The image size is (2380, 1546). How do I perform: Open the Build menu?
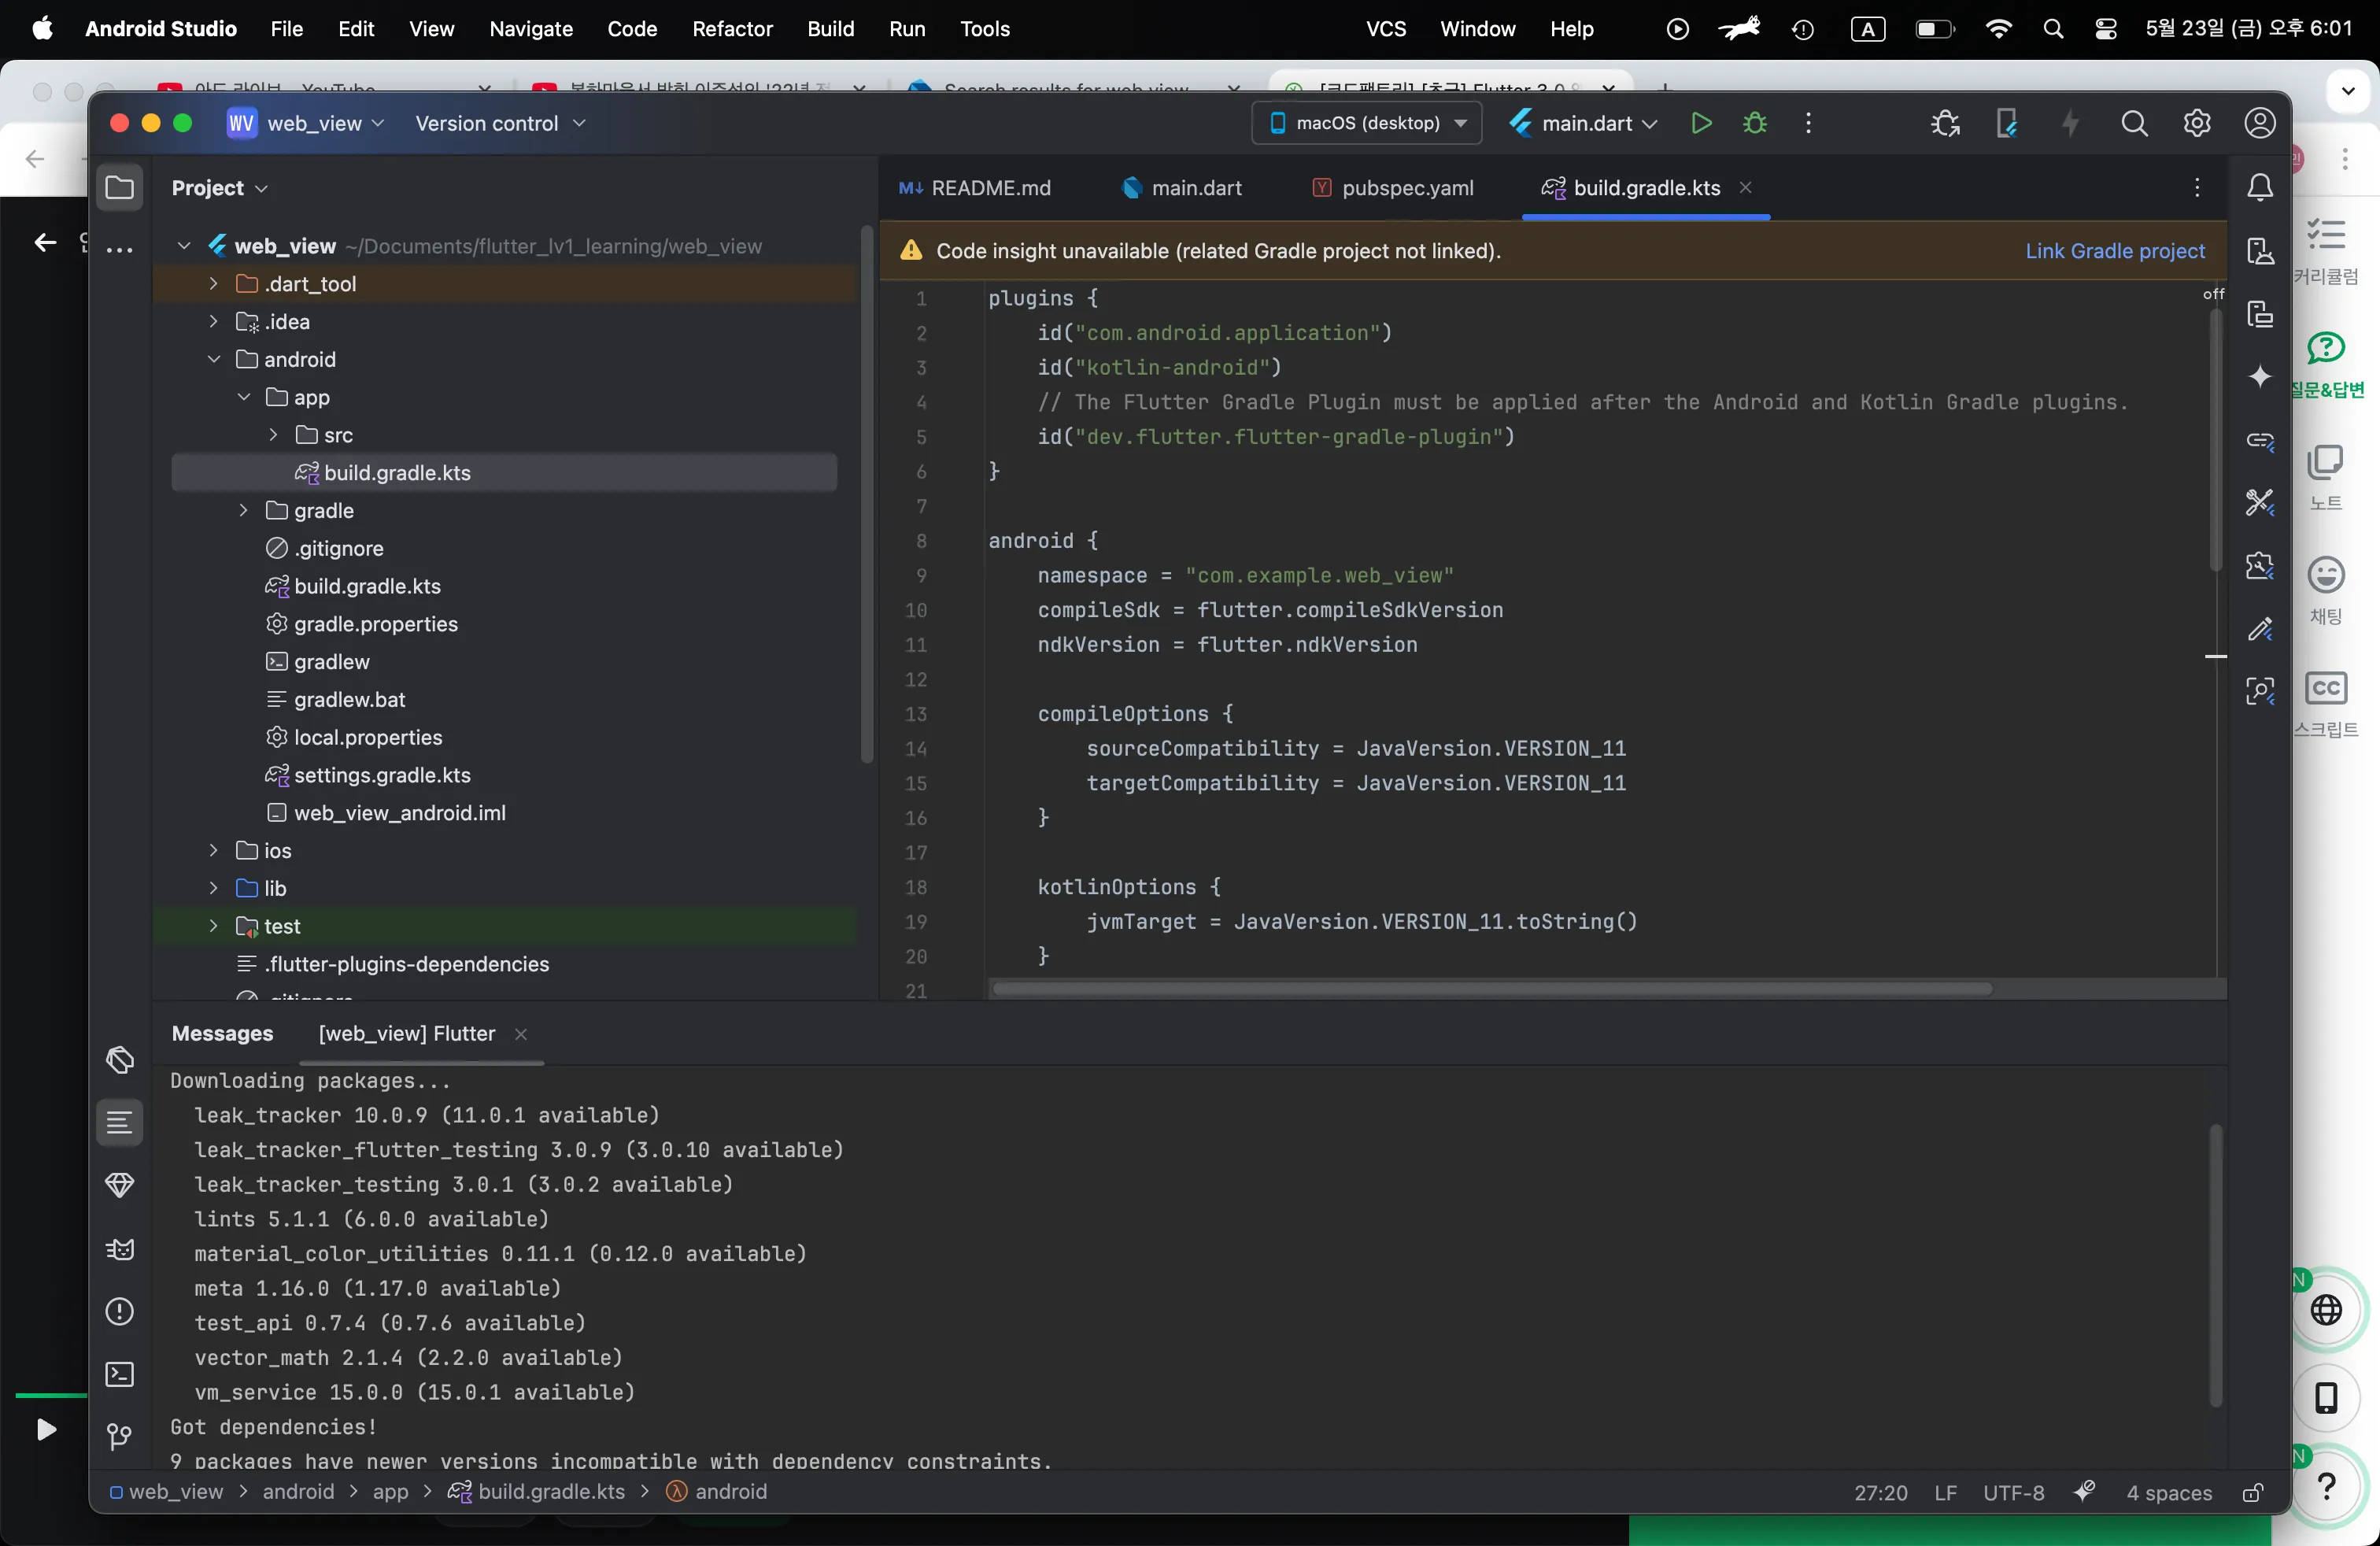click(830, 29)
